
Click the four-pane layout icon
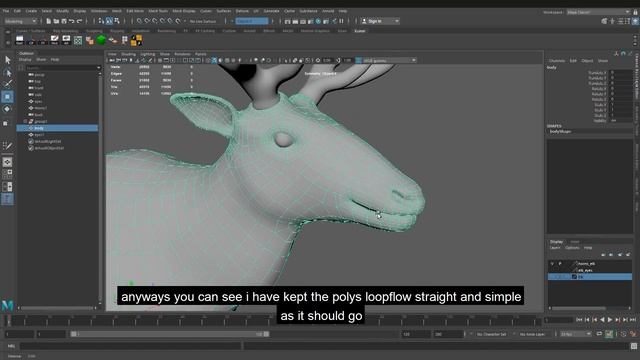(7, 174)
